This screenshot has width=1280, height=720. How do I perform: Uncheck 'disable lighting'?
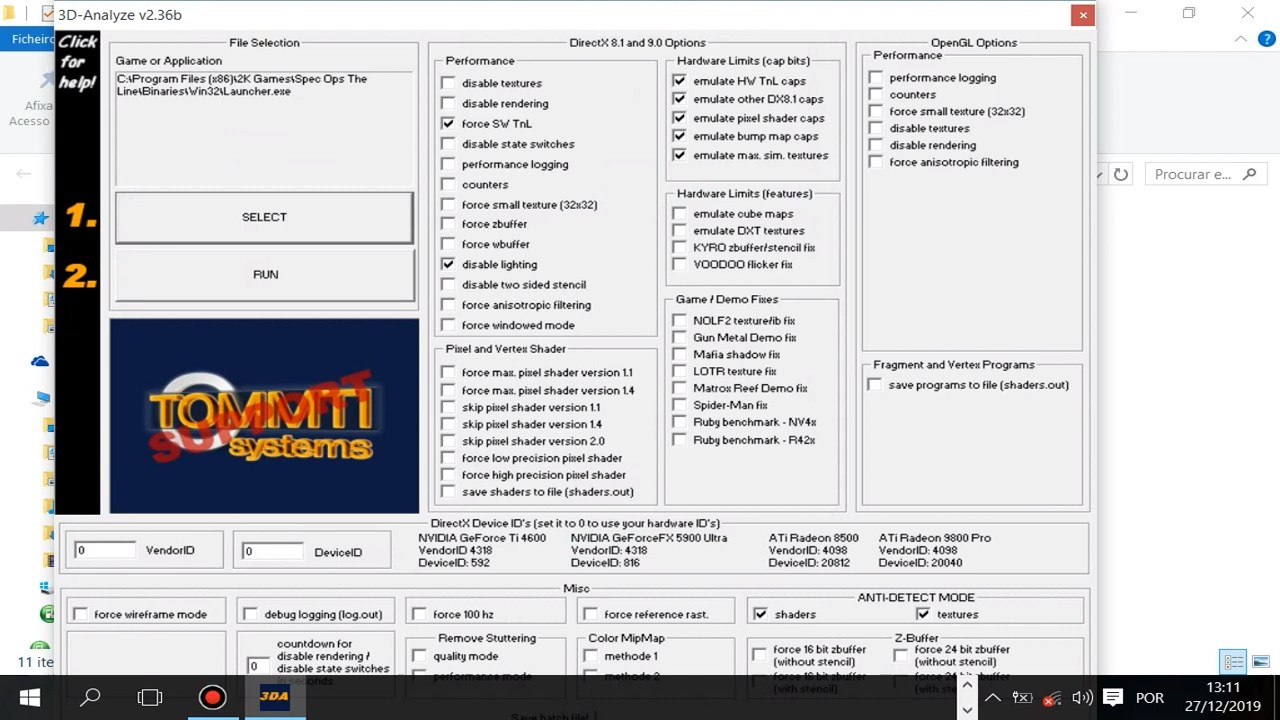(448, 264)
